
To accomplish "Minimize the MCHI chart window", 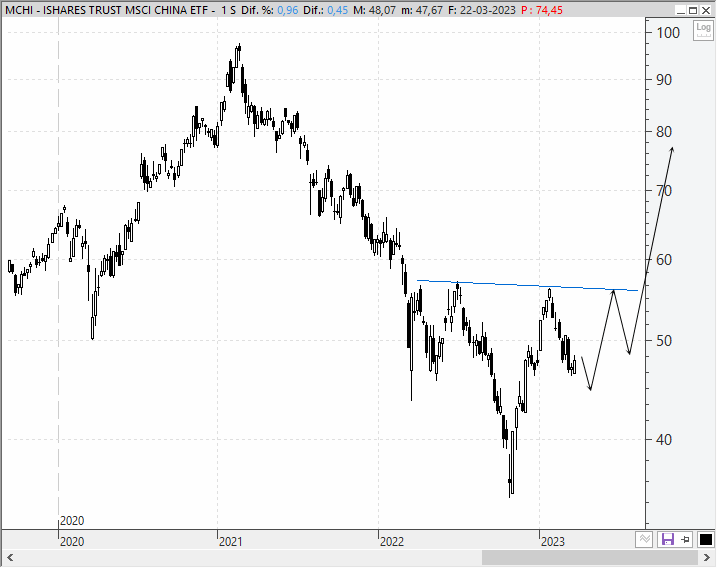I will (x=681, y=10).
